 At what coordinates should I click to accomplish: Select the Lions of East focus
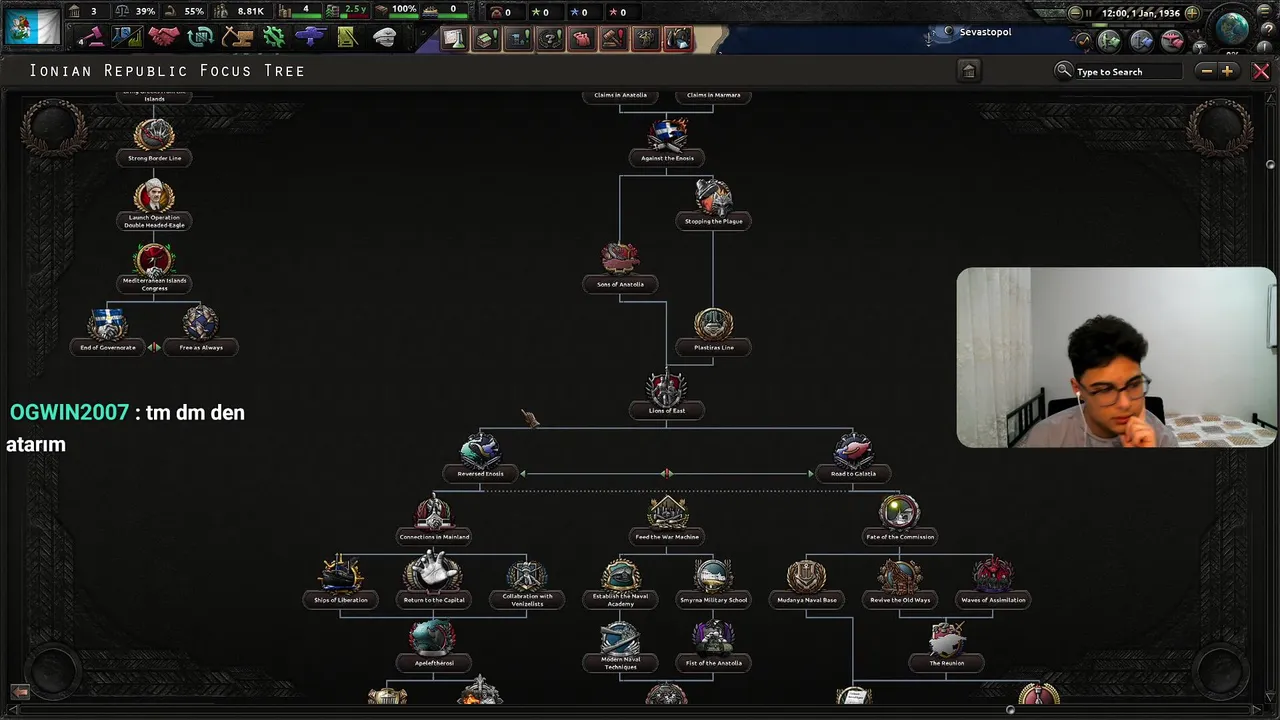tap(667, 395)
